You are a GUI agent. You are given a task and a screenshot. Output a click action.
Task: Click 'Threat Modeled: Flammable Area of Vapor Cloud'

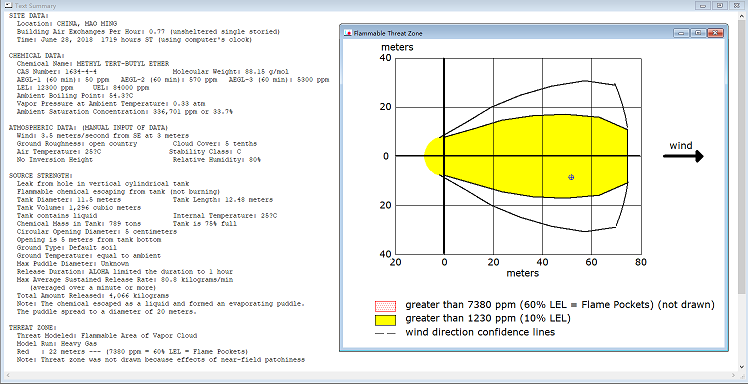[107, 336]
